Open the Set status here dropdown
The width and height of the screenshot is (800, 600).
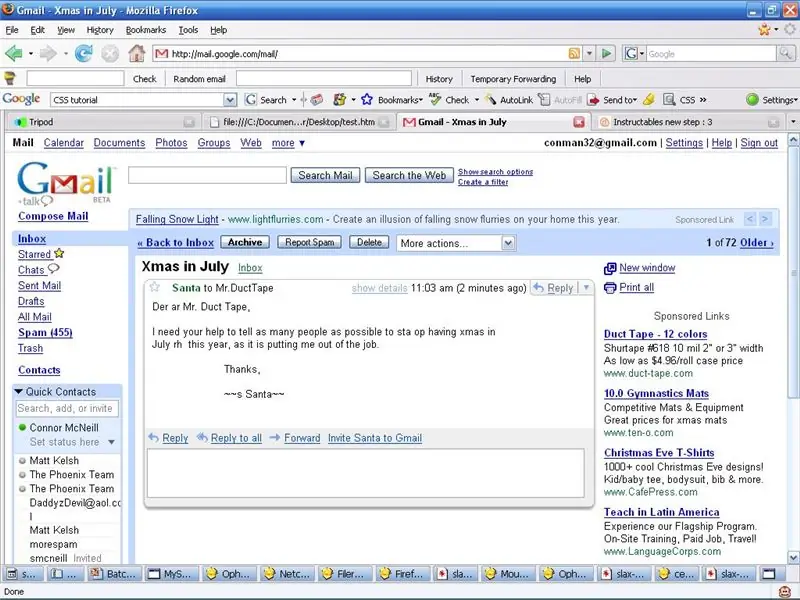(111, 442)
